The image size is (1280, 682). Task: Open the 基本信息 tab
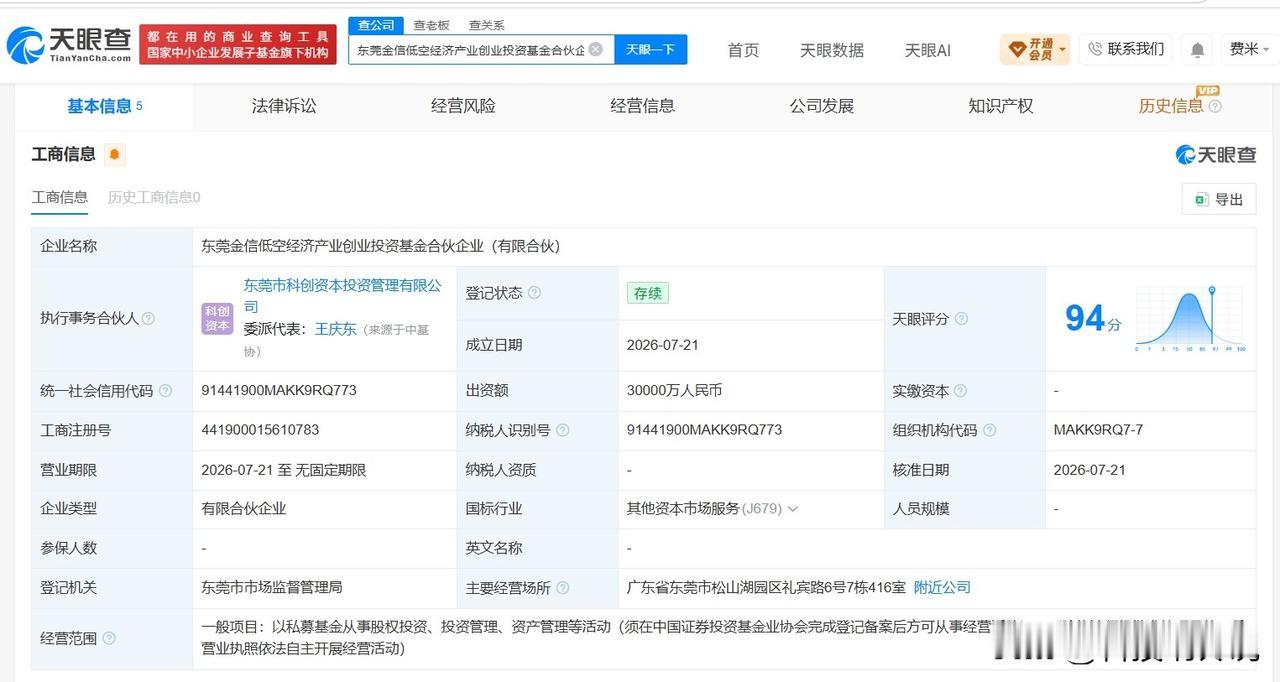tap(104, 106)
